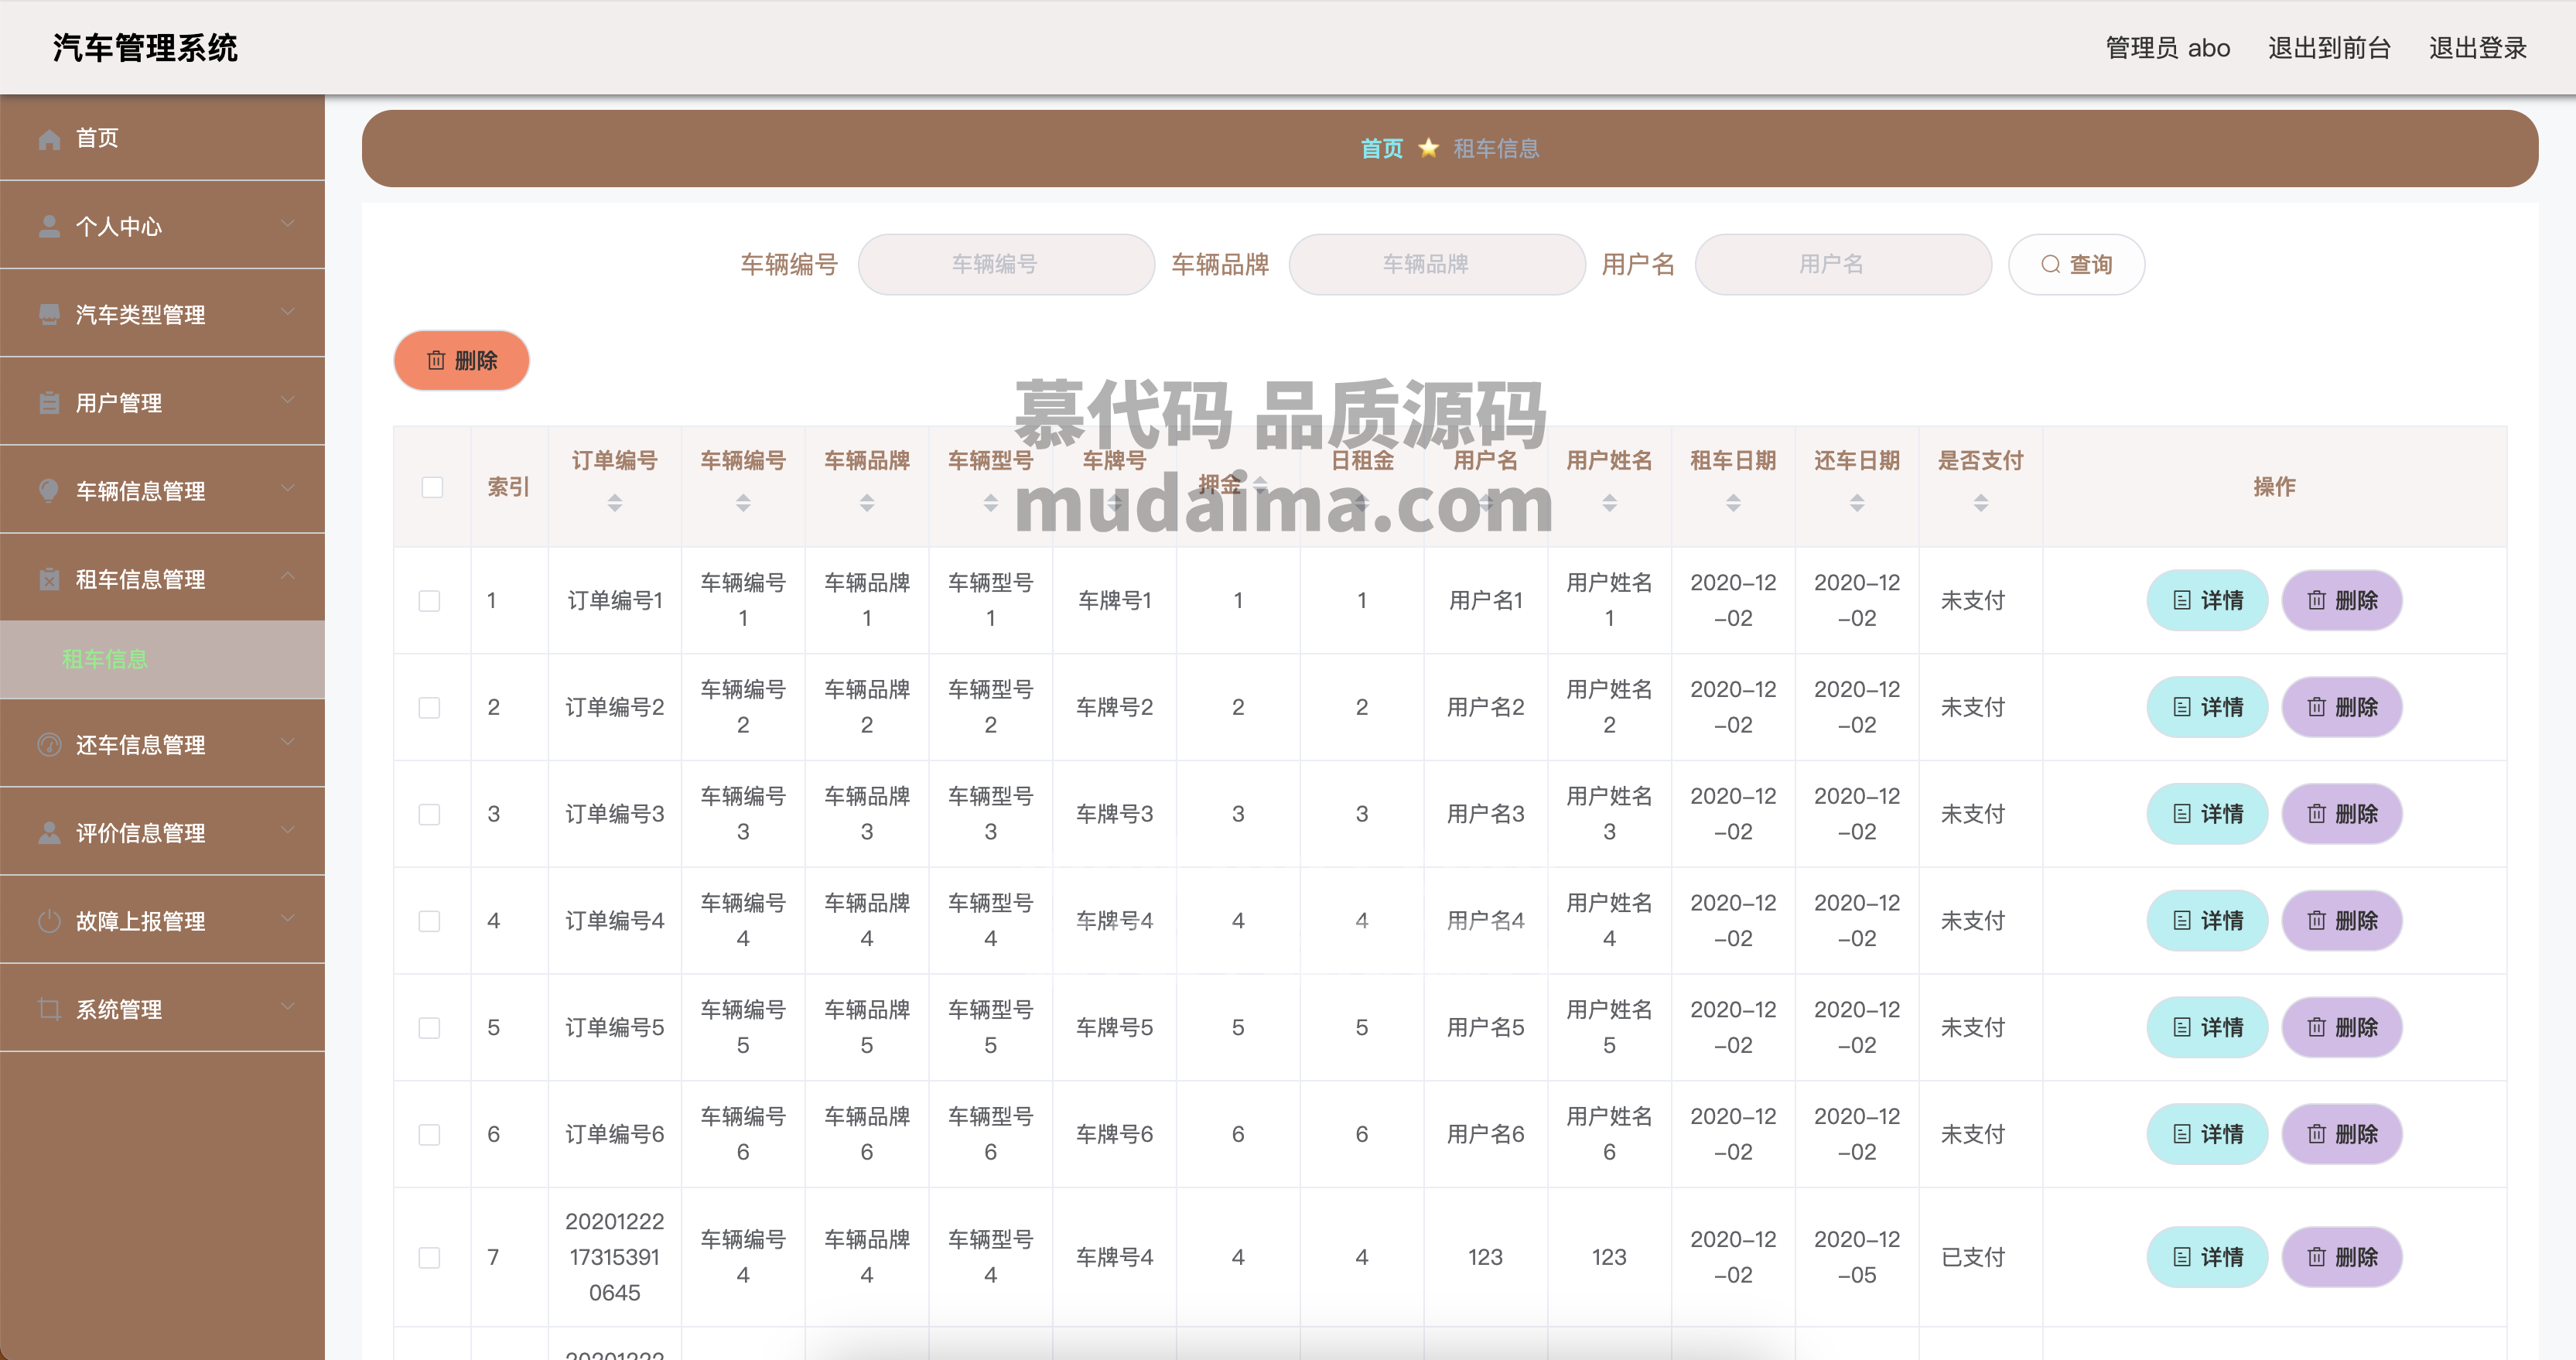Open the 用户管理 menu label
The height and width of the screenshot is (1360, 2576).
click(x=119, y=403)
